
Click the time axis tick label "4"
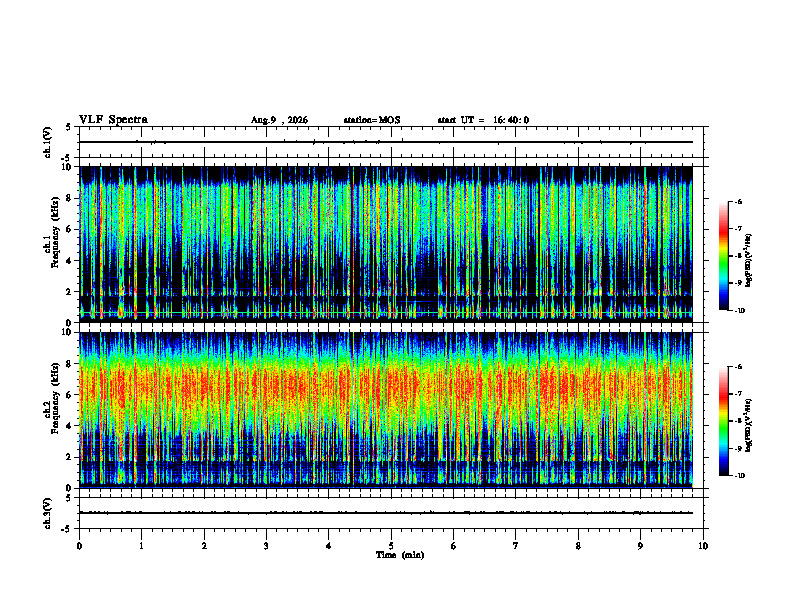tap(329, 546)
